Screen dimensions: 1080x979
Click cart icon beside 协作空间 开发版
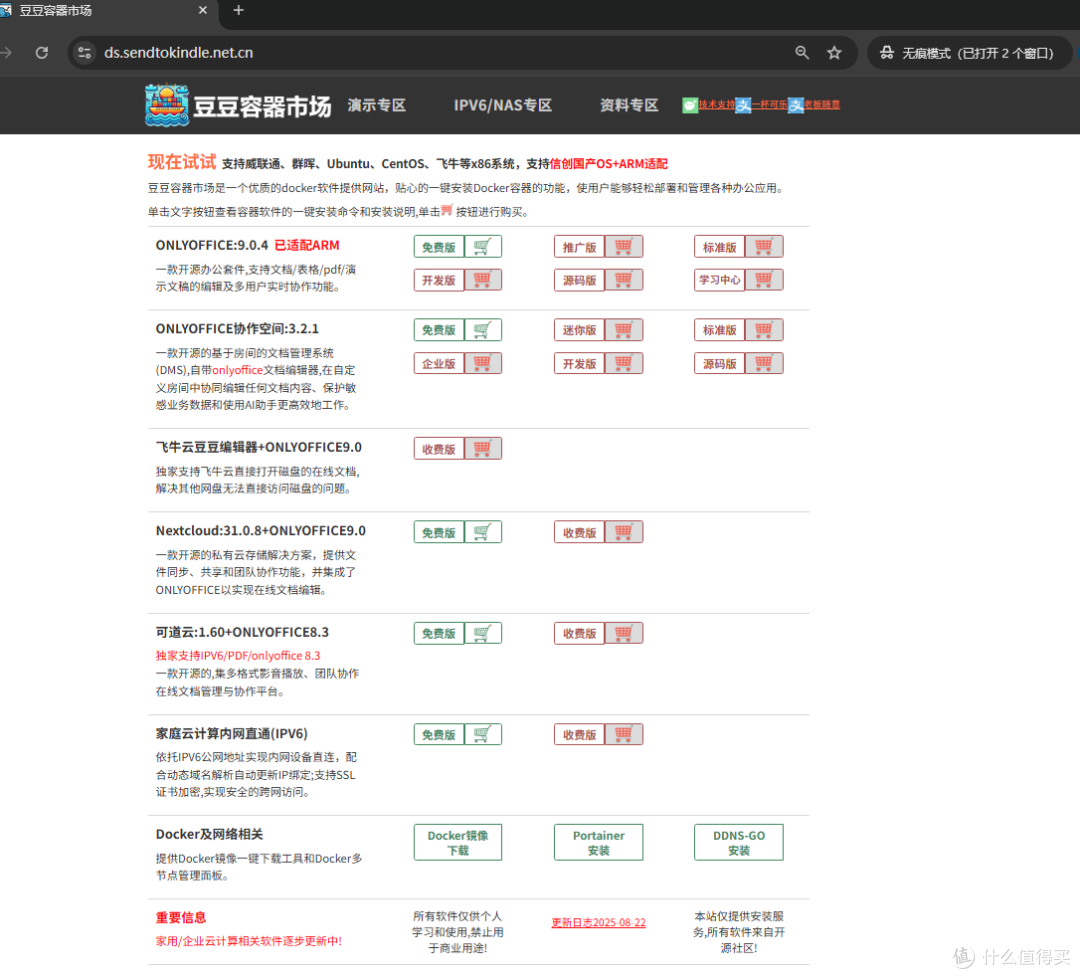623,363
